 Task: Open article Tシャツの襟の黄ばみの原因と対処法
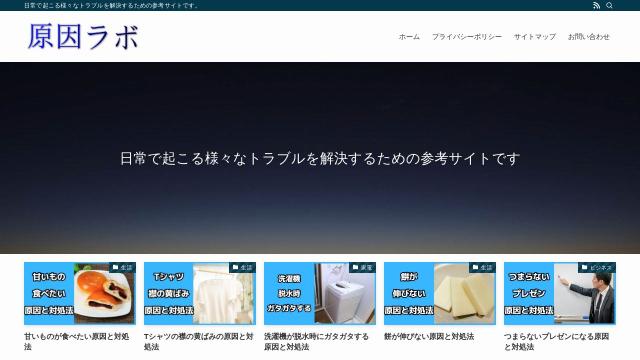(199, 342)
